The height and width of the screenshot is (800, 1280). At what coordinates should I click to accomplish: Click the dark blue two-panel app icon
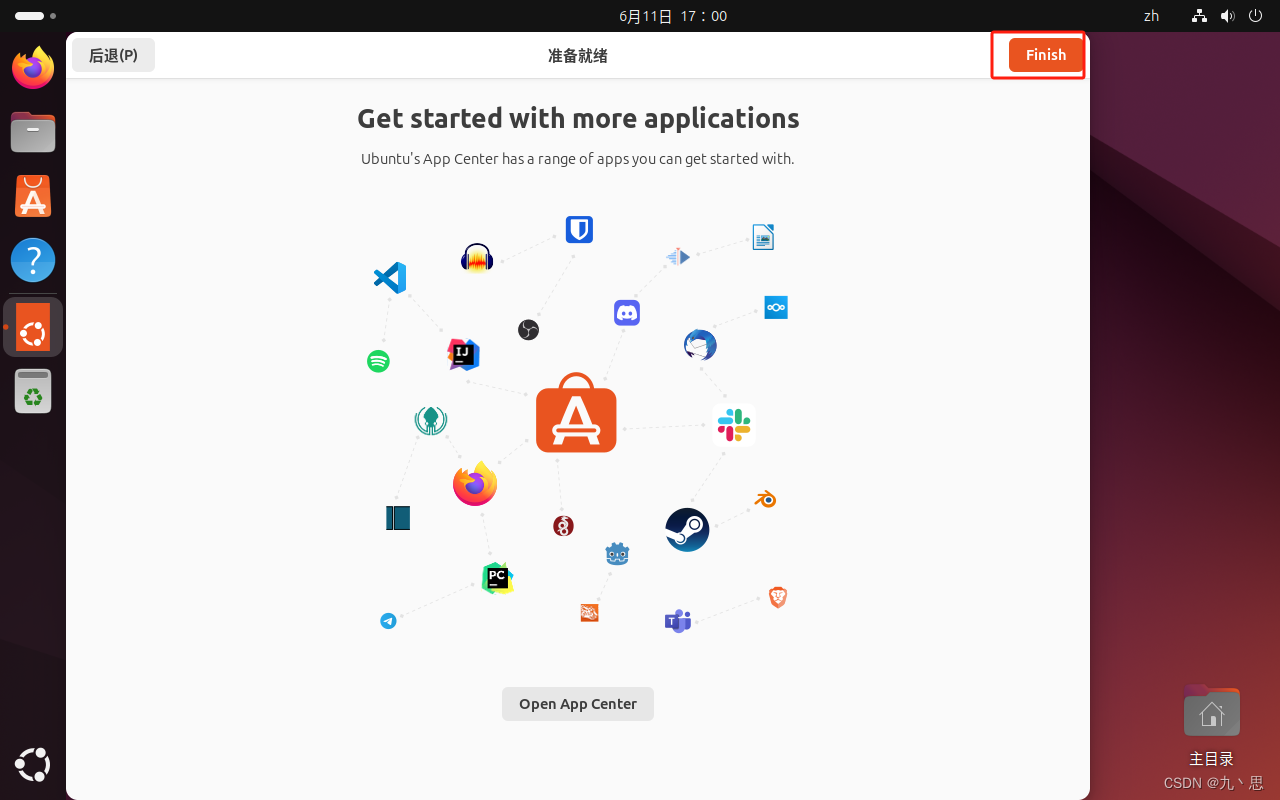[x=398, y=518]
